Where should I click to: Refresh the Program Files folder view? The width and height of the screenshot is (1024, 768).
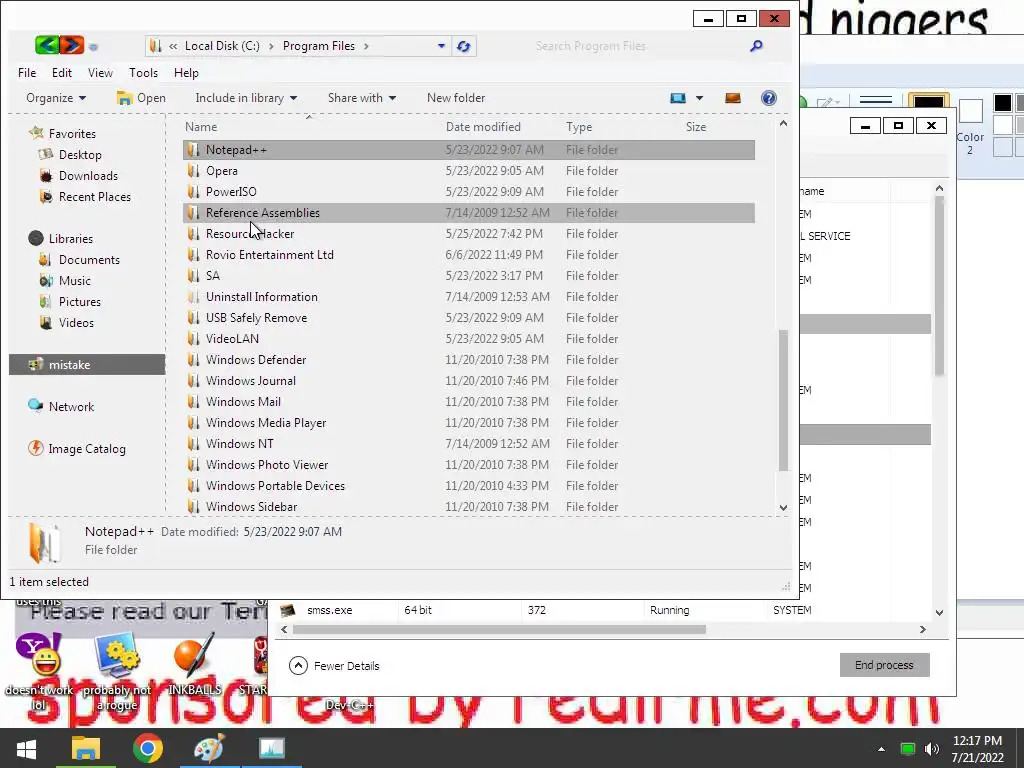pyautogui.click(x=464, y=46)
